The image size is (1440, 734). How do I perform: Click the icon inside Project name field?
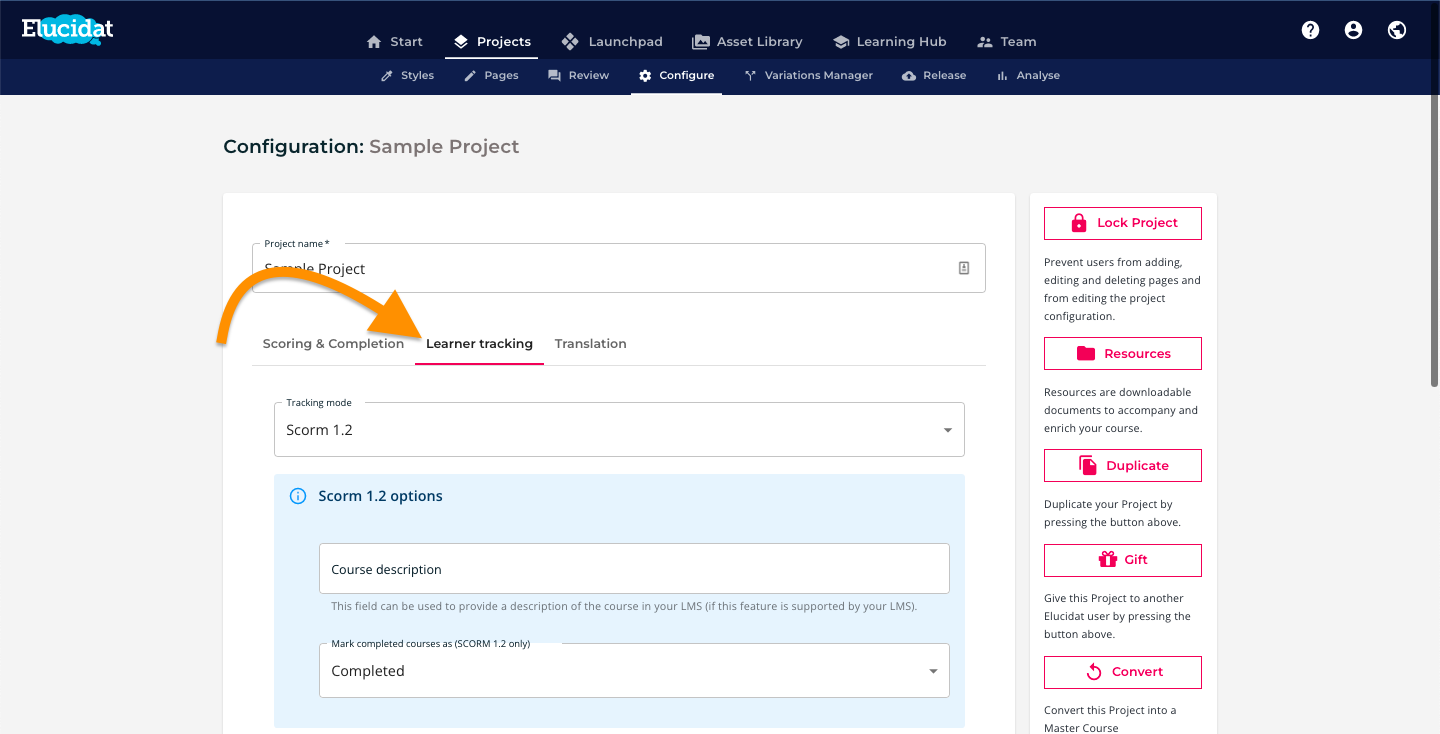pyautogui.click(x=964, y=268)
